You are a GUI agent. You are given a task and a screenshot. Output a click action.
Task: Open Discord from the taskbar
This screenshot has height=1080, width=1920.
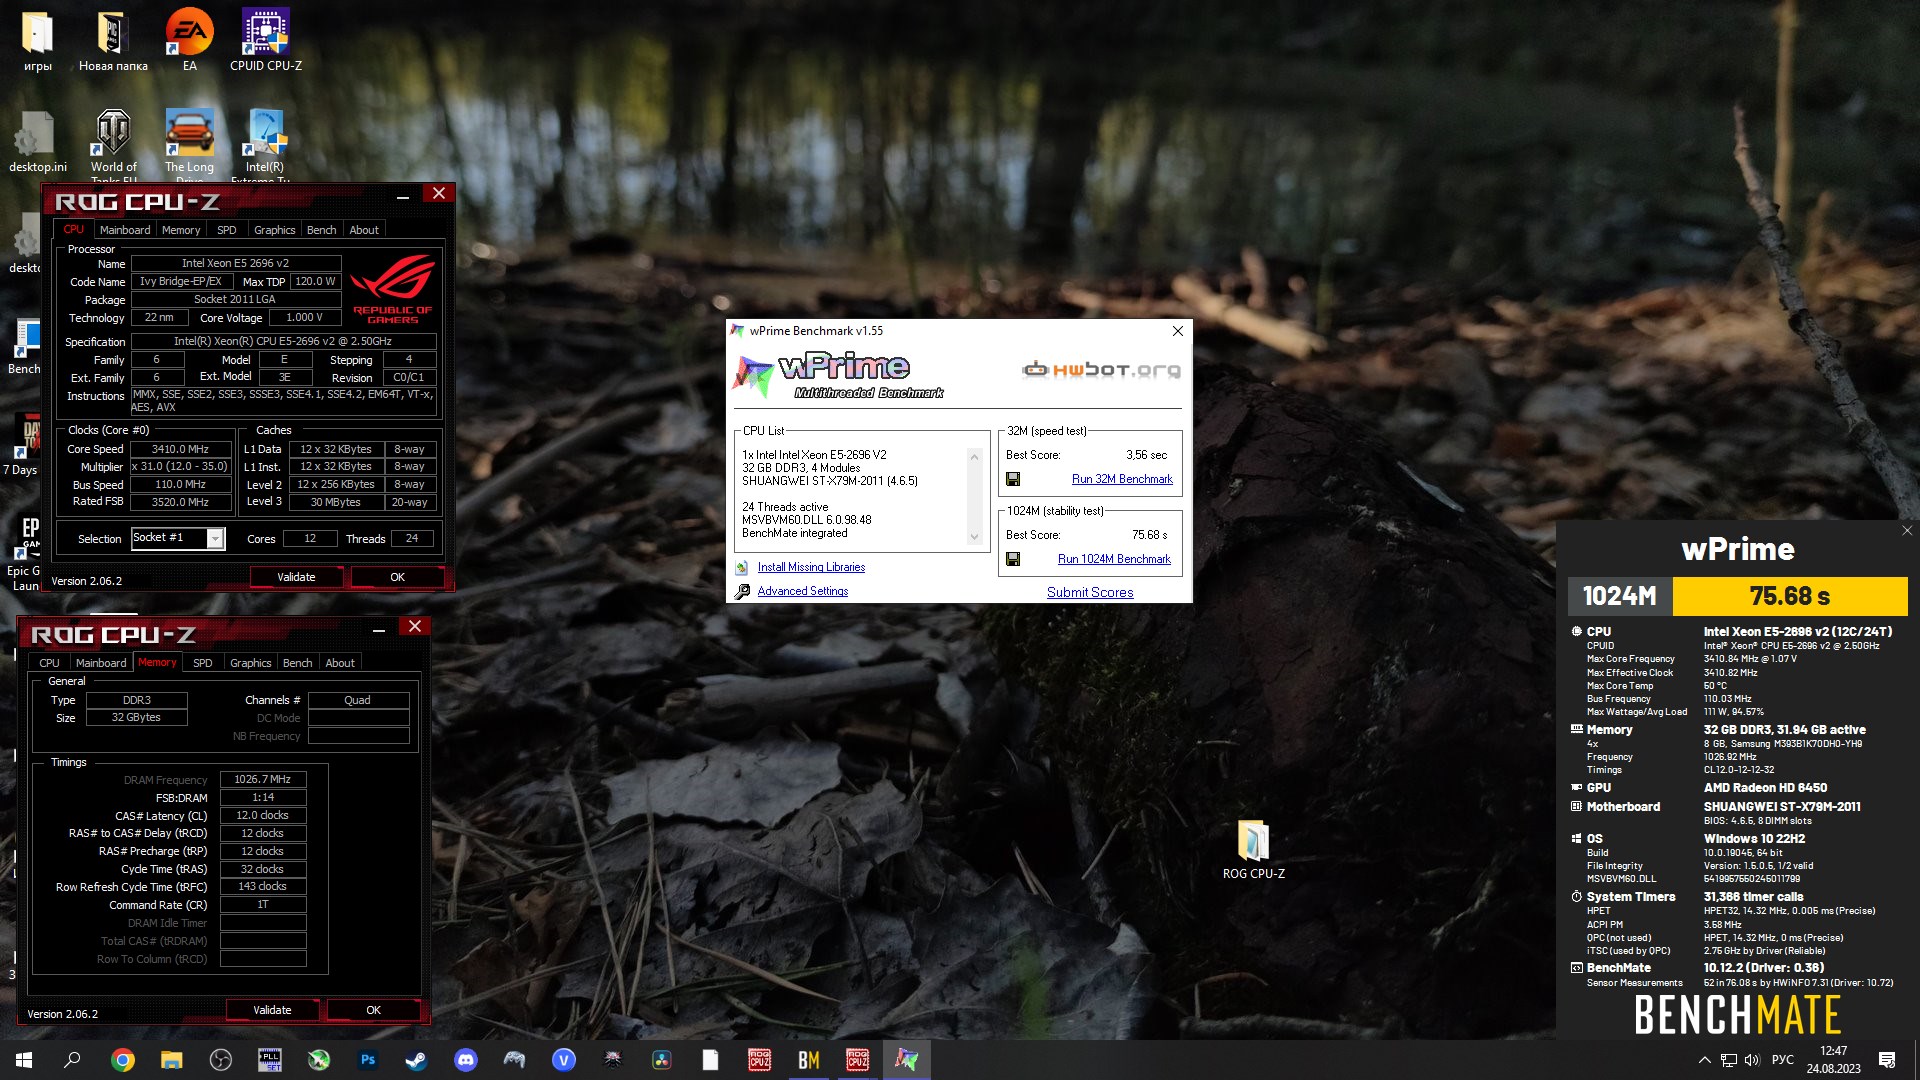(x=465, y=1060)
